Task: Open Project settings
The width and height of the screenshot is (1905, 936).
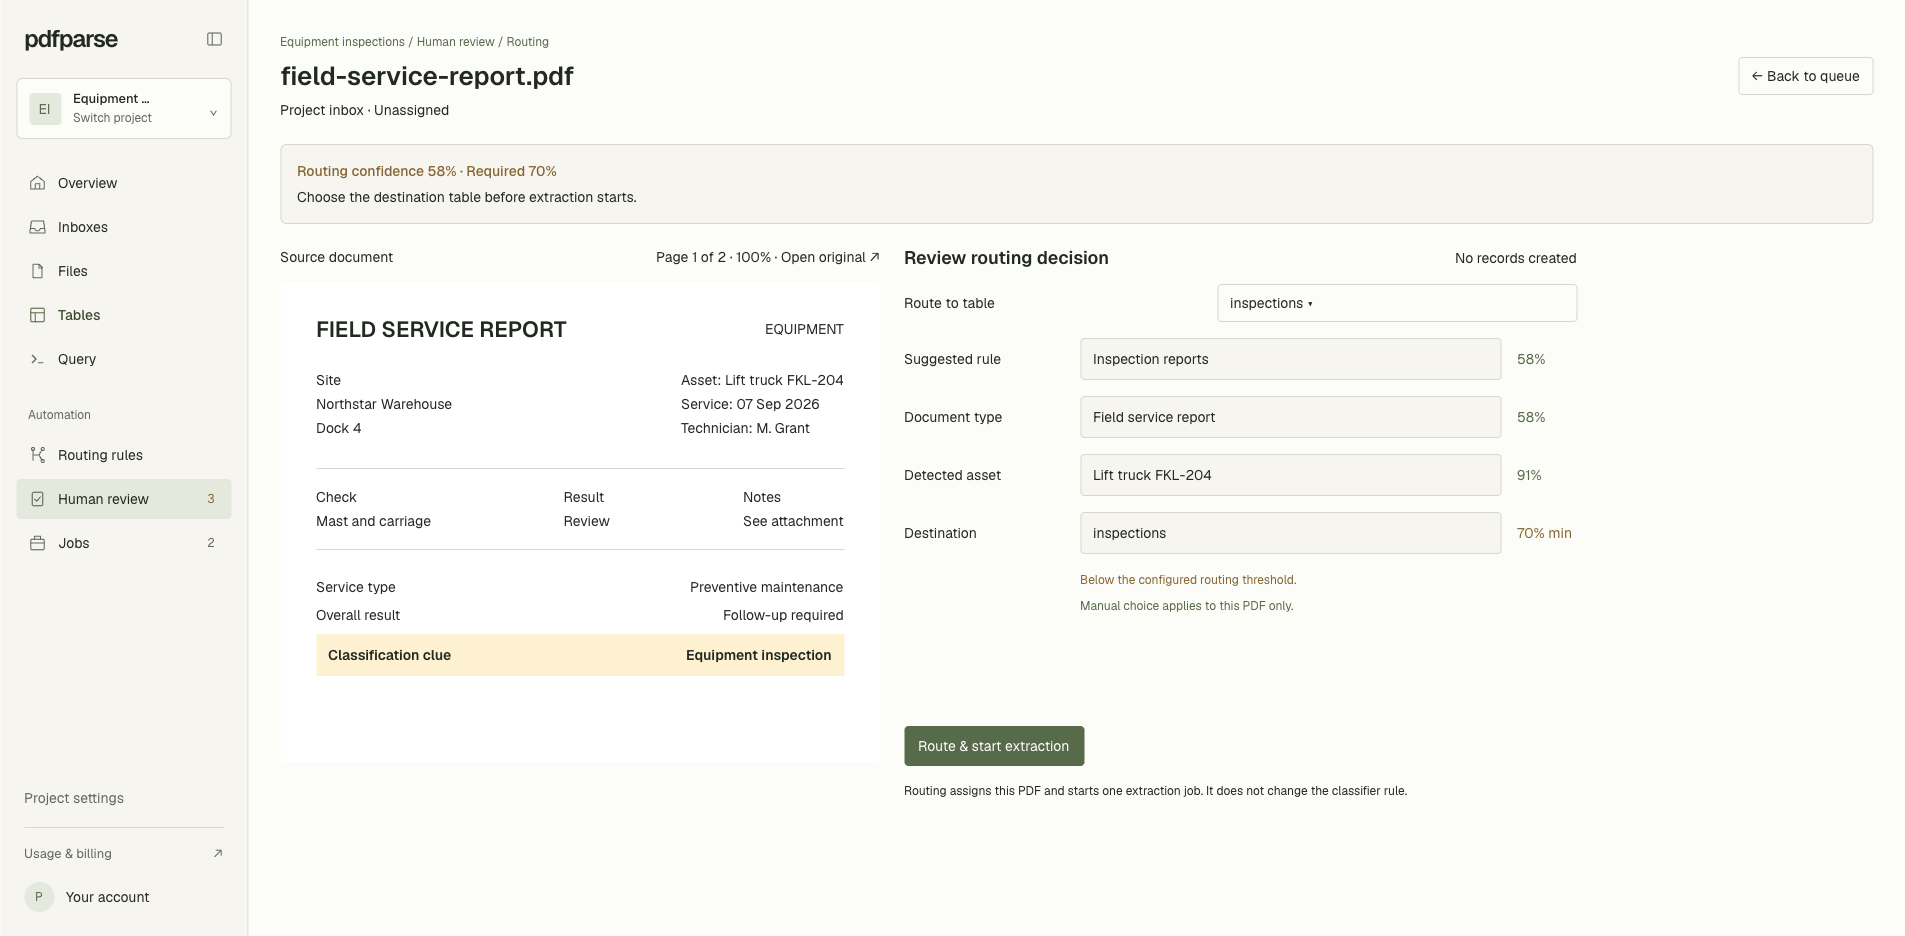Action: (x=74, y=798)
